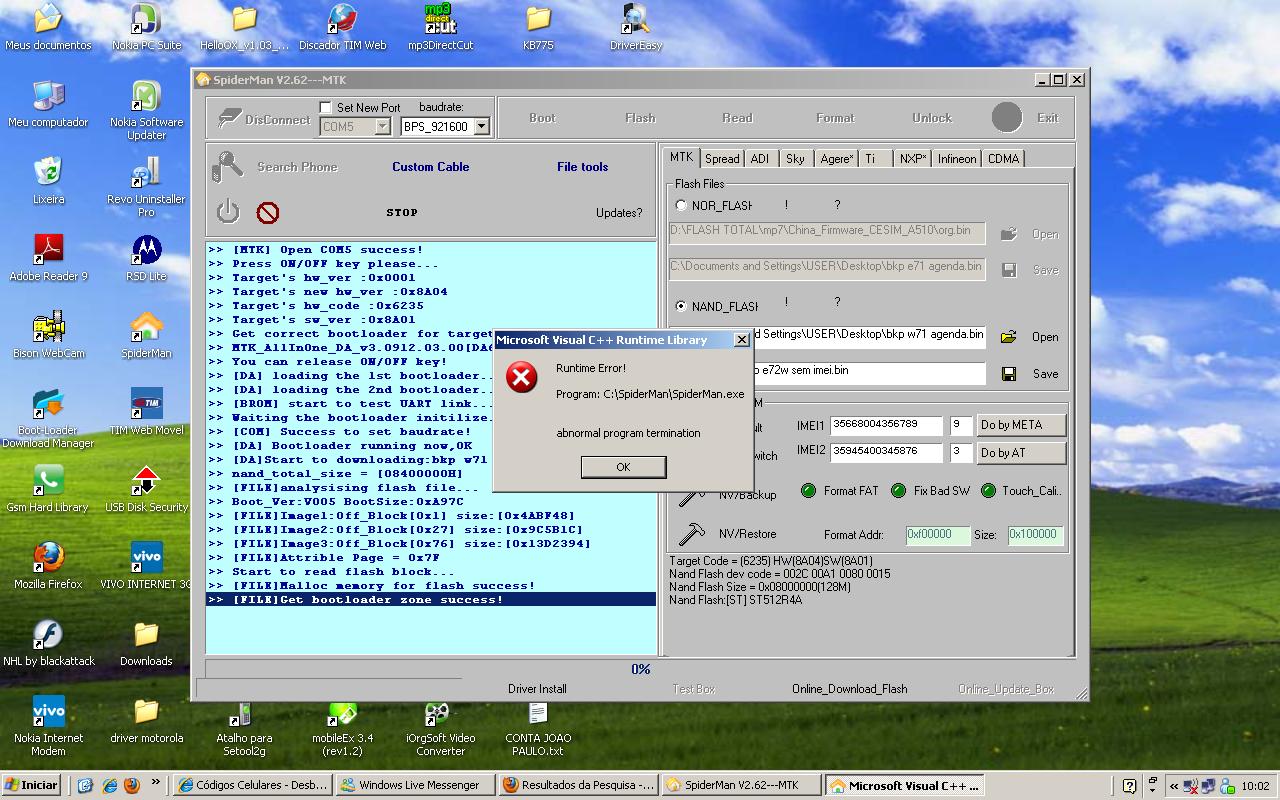Click the NAND_FLASH save floppy icon
This screenshot has height=800, width=1280.
(x=1008, y=374)
